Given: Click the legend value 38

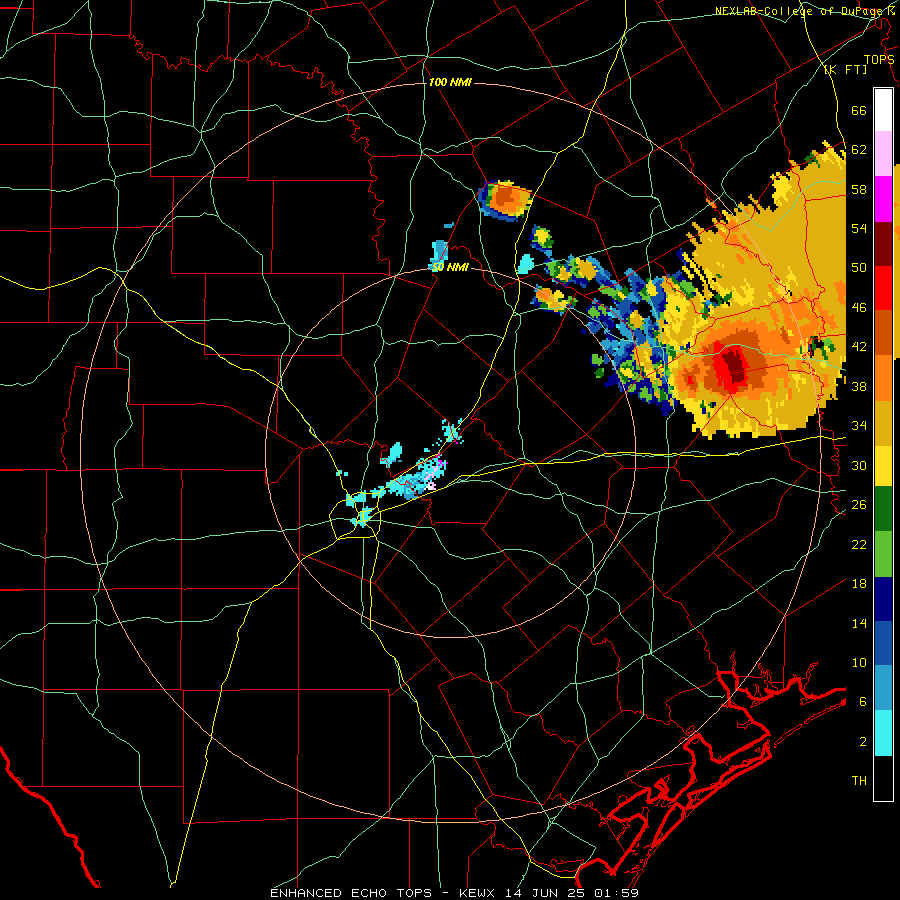Looking at the screenshot, I should (859, 386).
